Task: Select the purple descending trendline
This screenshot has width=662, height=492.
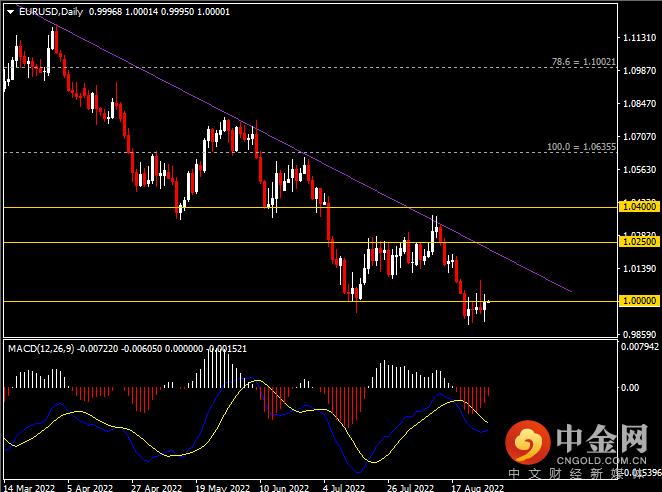Action: (x=293, y=148)
